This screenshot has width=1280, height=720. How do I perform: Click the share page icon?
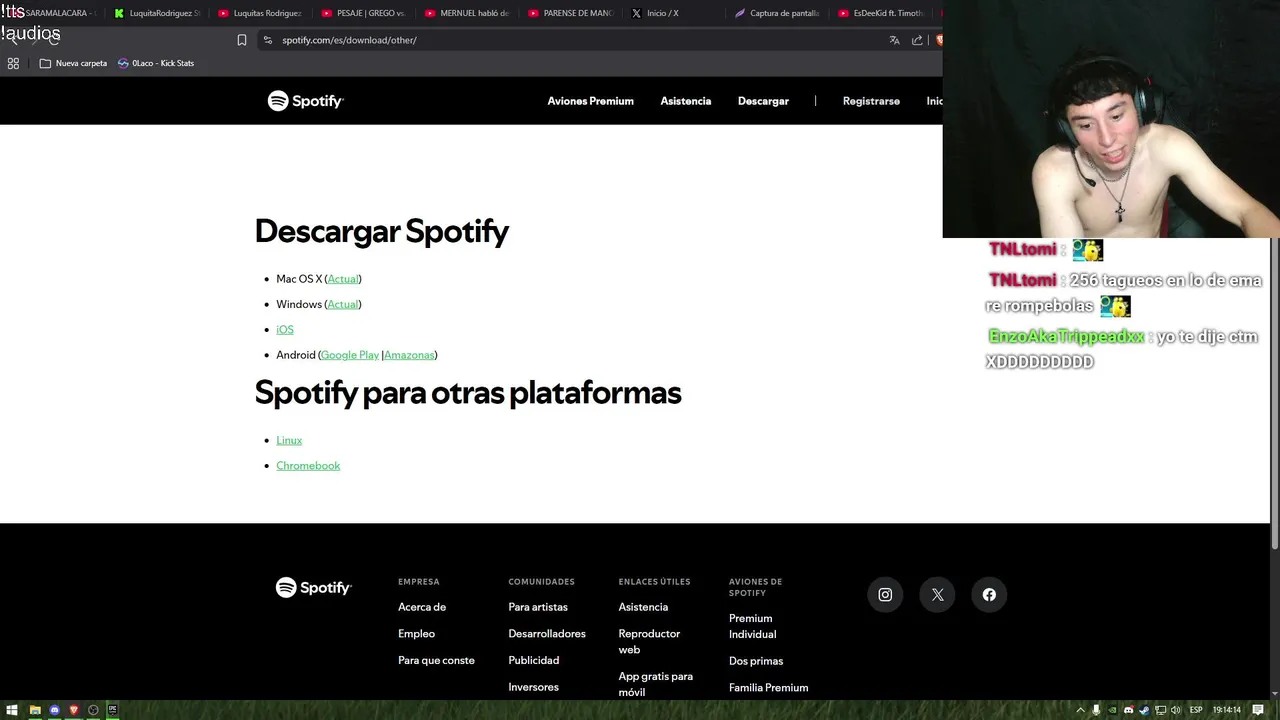pos(917,40)
